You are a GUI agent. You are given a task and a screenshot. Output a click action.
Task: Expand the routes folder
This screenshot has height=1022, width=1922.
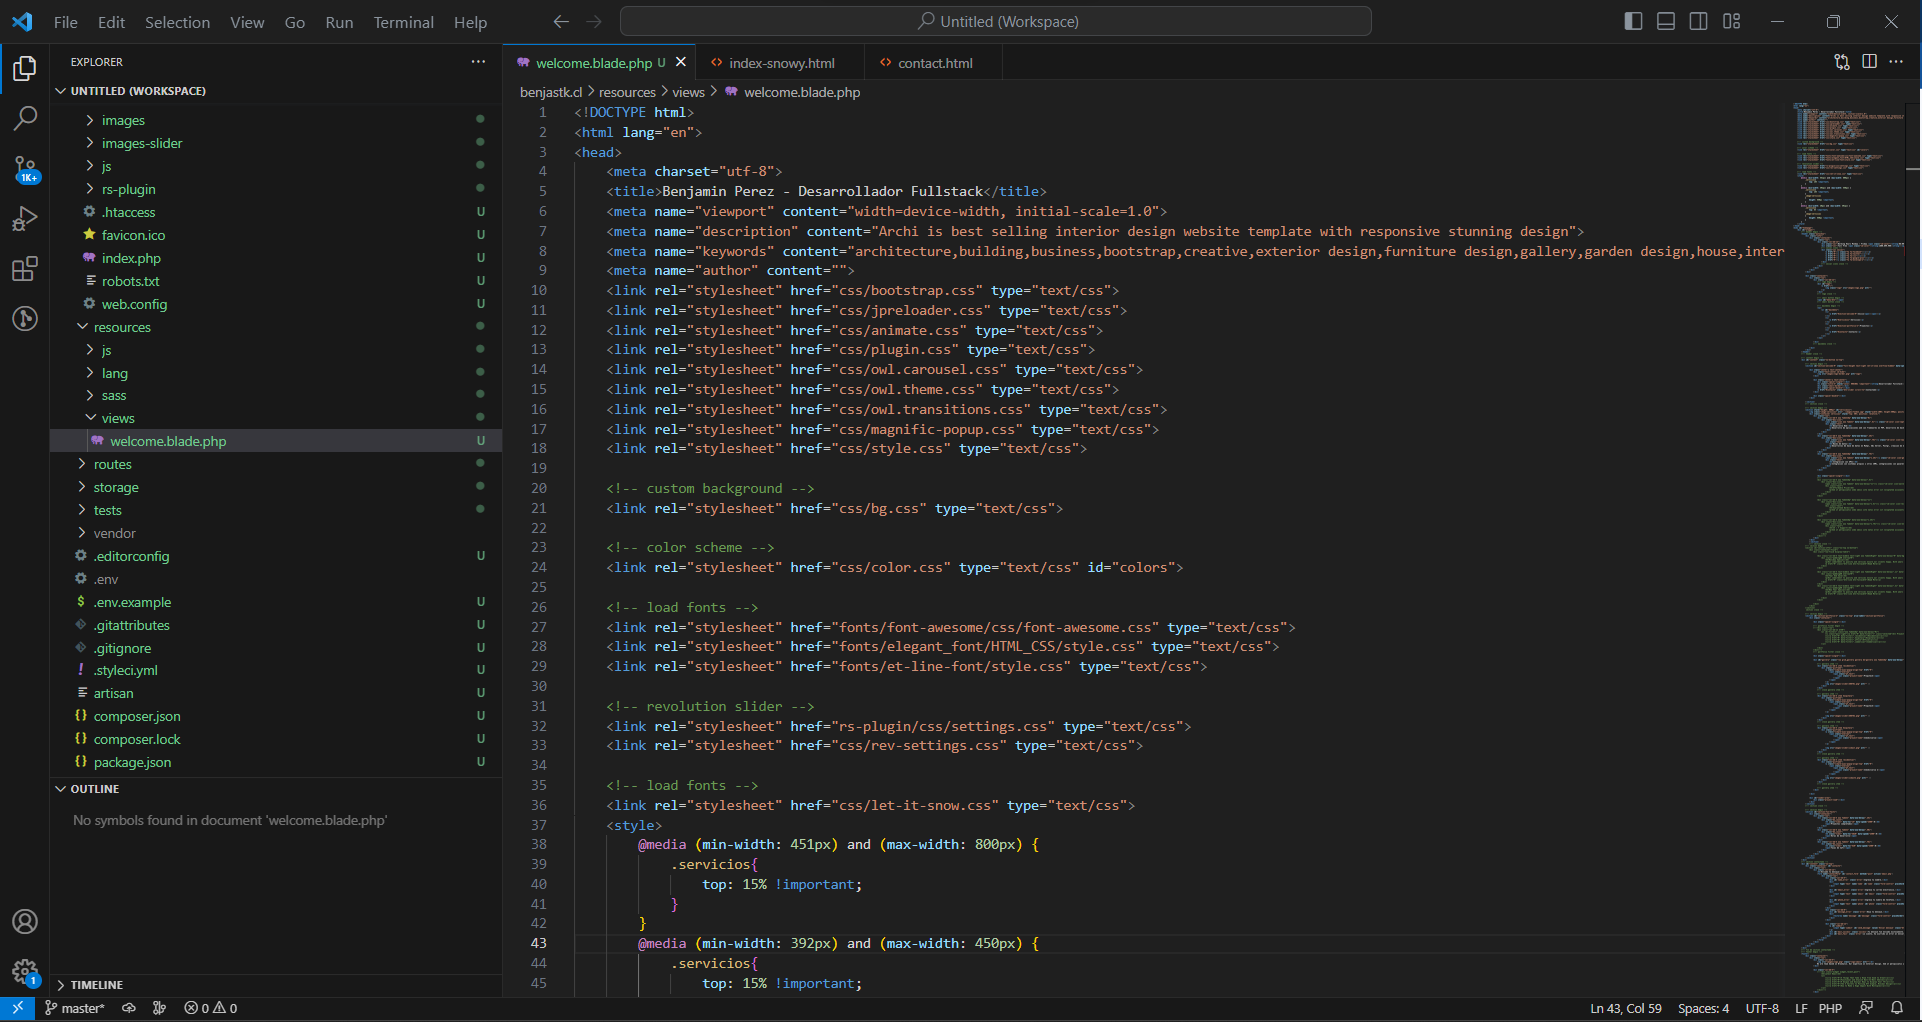112,464
